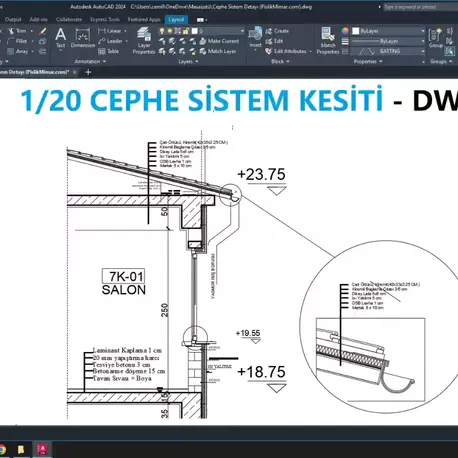The image size is (458, 458).
Task: Click the white ByLayer object color swatch
Action: point(356,31)
